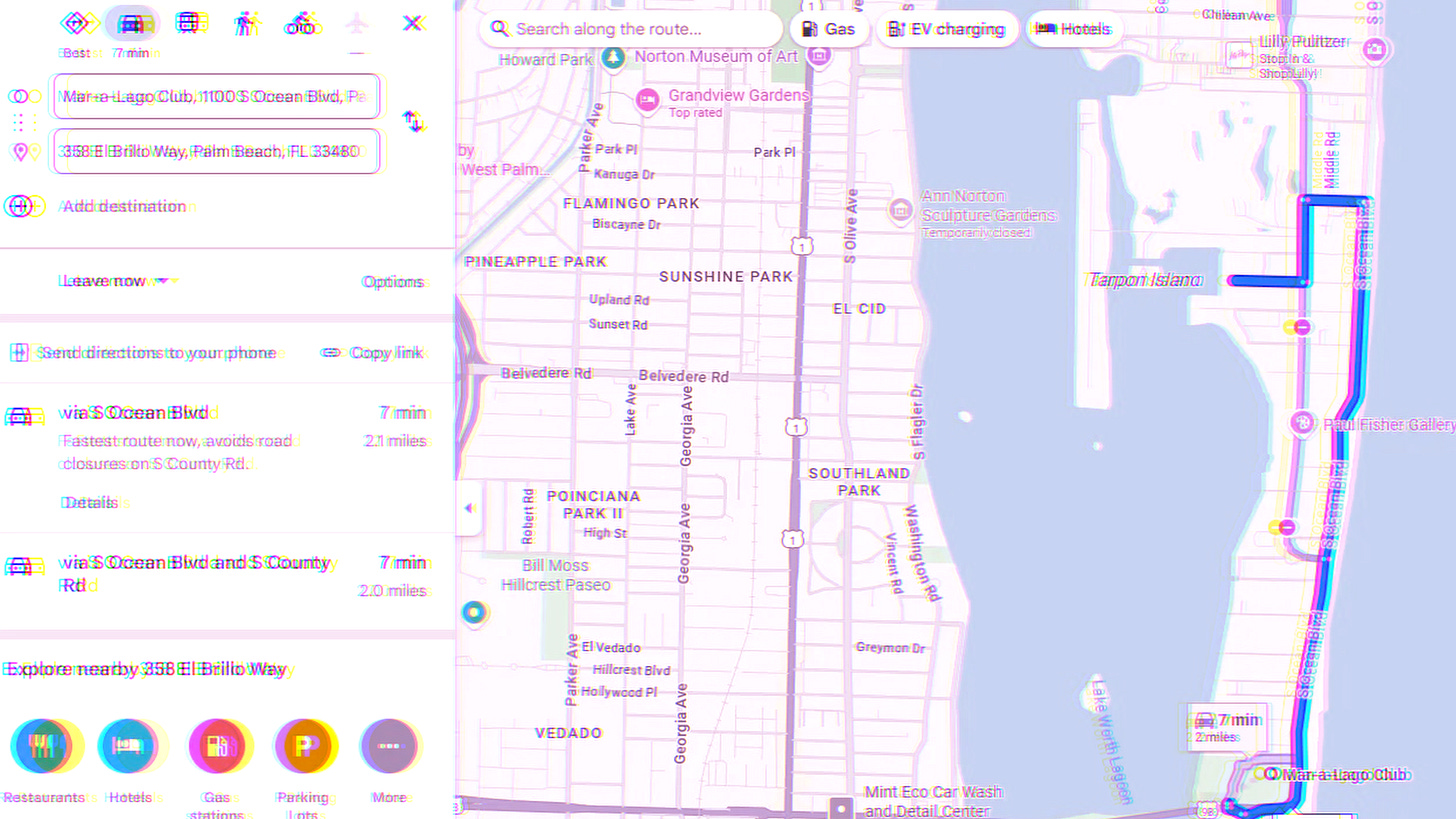Open the Mint Eco Car Wash pin

843,806
